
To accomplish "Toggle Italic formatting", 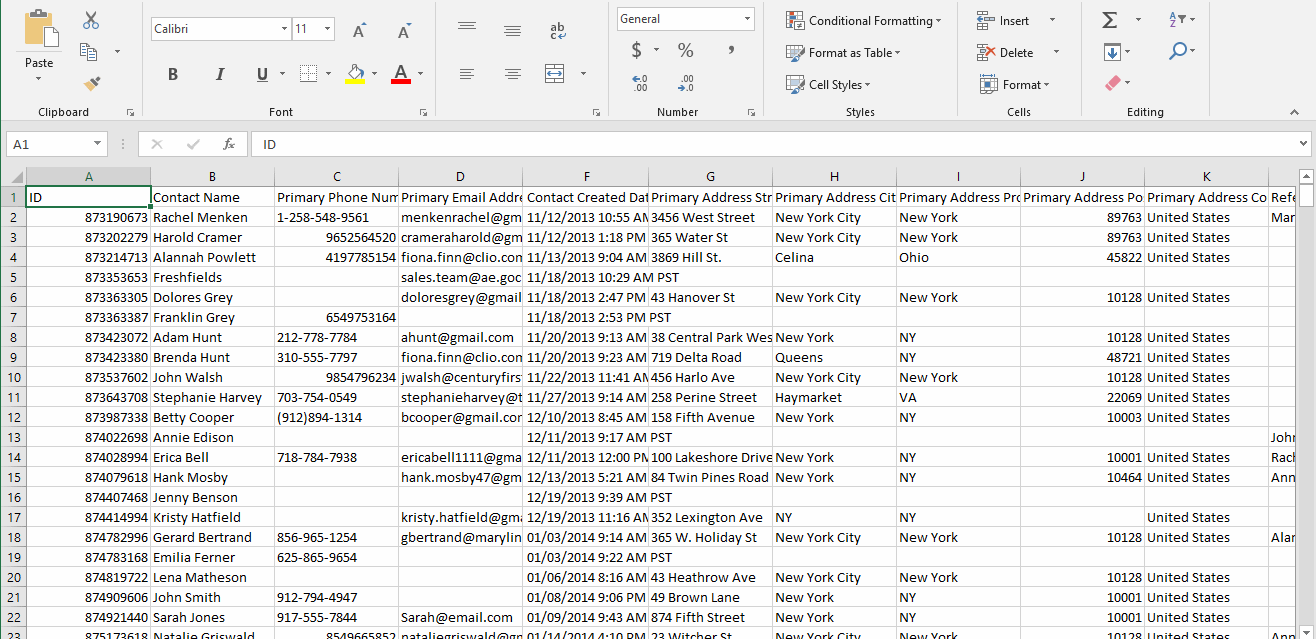I will pos(218,74).
